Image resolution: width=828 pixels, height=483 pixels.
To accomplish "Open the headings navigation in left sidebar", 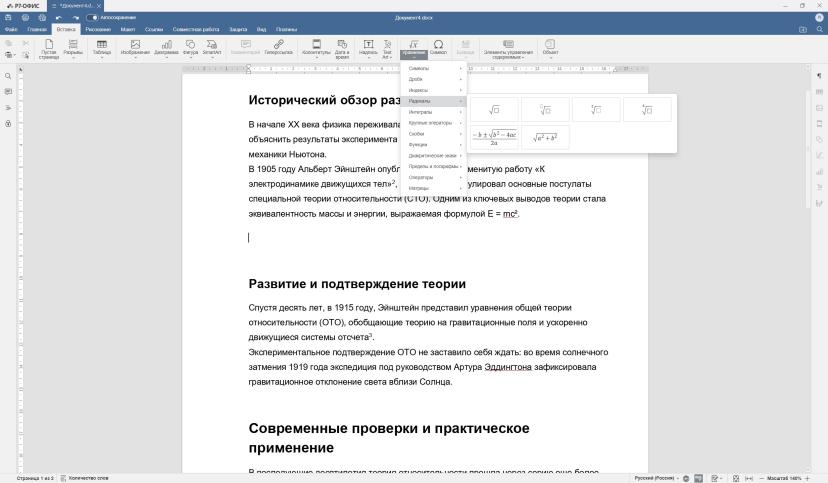I will coord(8,108).
